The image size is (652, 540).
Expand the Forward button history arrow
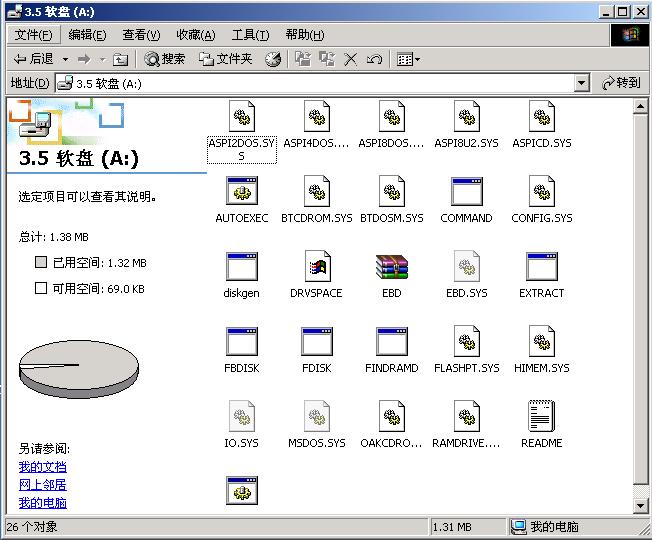[x=102, y=60]
